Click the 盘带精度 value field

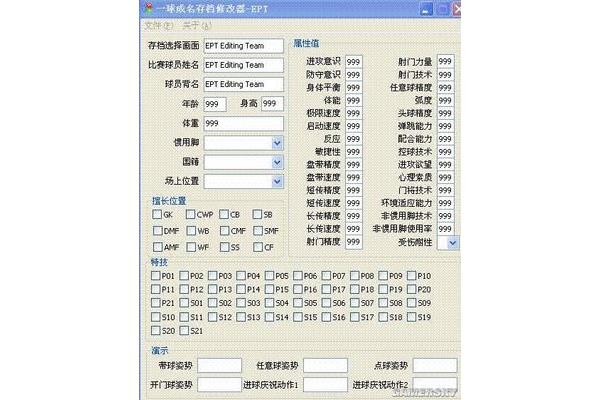click(354, 165)
